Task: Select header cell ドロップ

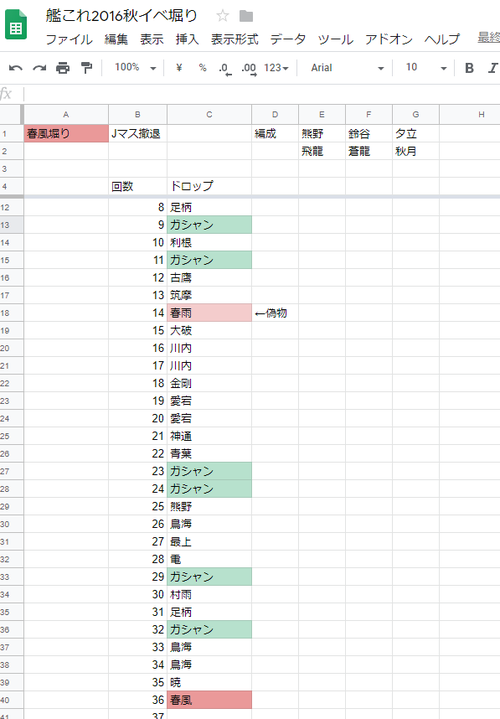Action: pos(209,186)
